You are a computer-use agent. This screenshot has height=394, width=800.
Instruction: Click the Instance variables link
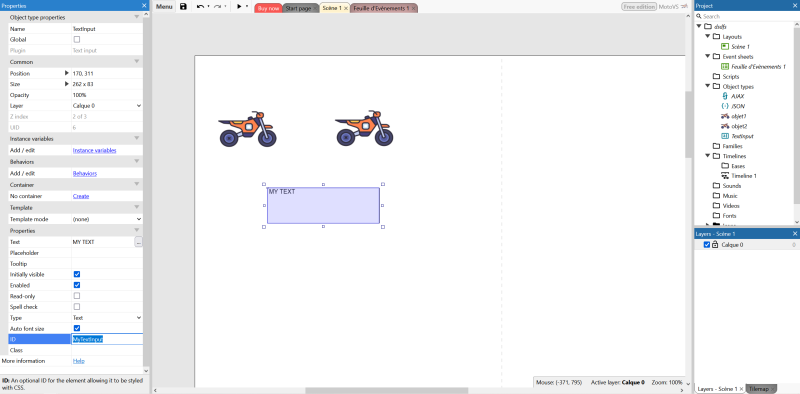coord(94,151)
